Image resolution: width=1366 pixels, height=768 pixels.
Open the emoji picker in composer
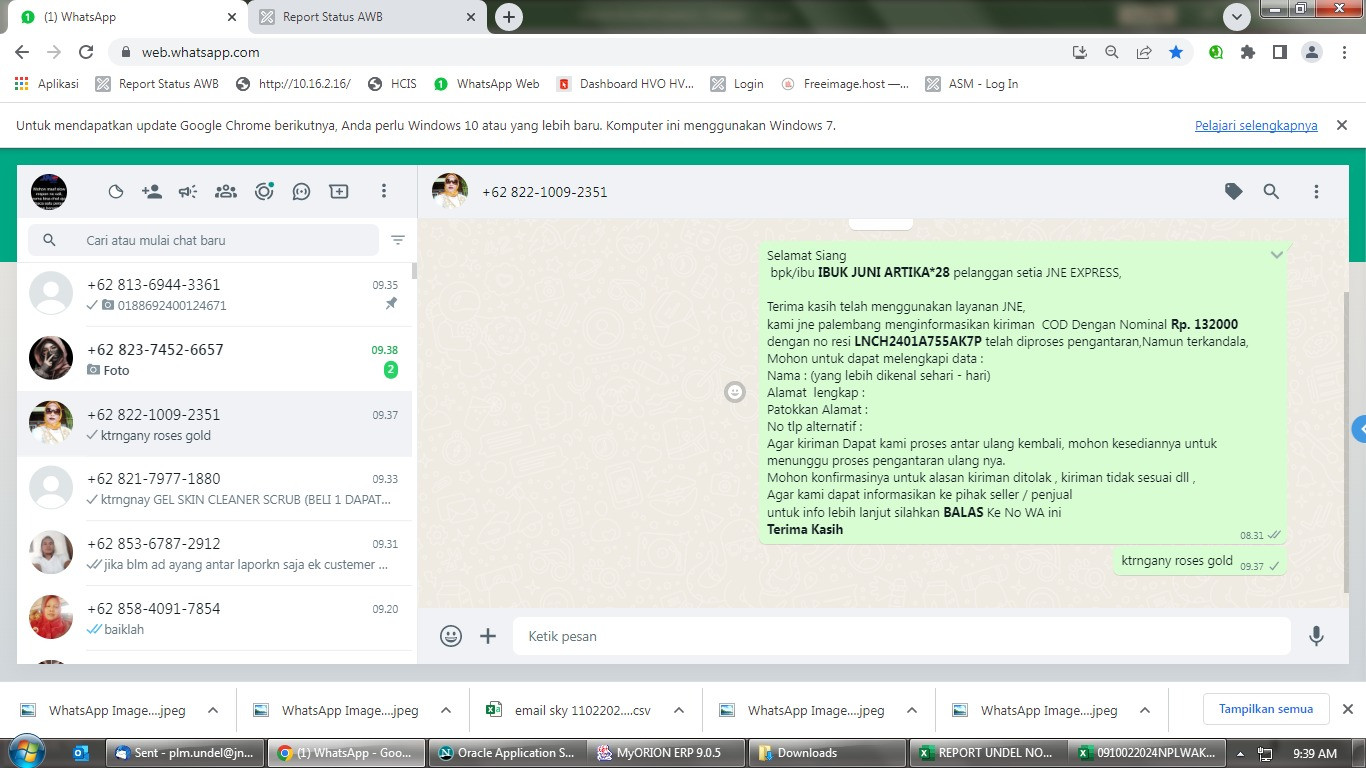point(451,636)
